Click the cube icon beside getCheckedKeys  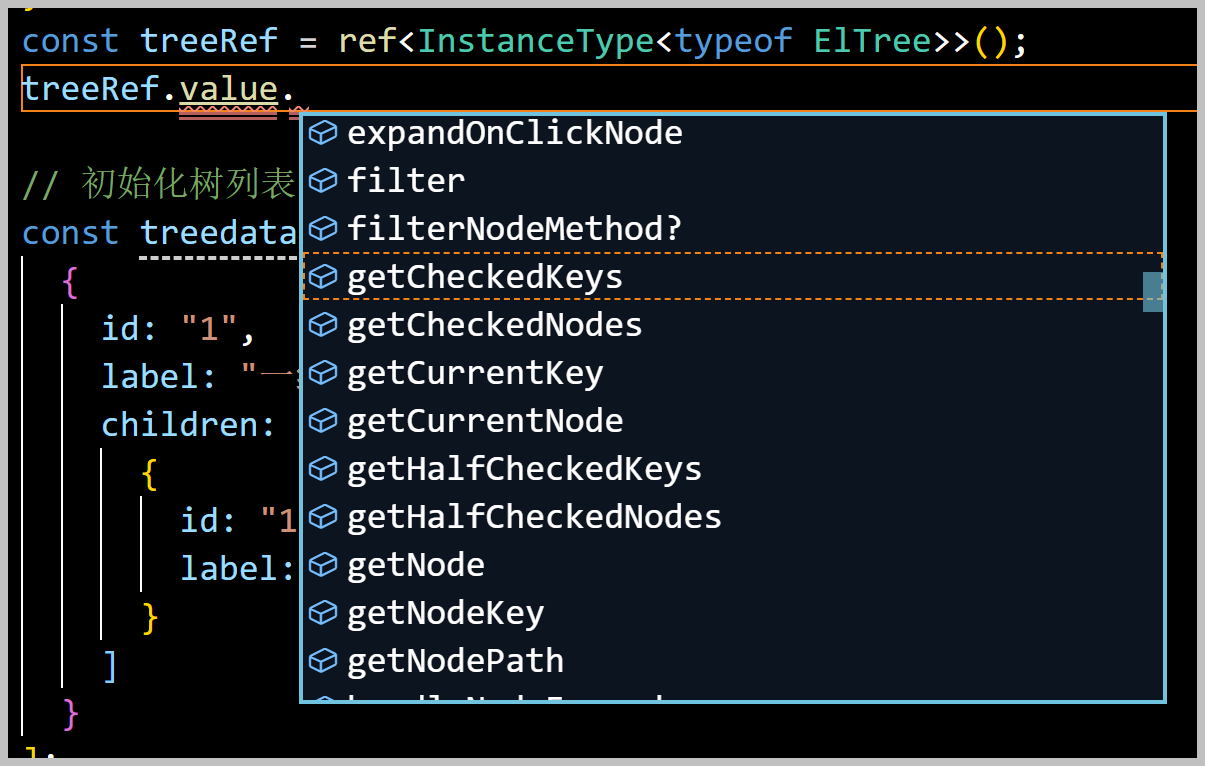pyautogui.click(x=322, y=276)
